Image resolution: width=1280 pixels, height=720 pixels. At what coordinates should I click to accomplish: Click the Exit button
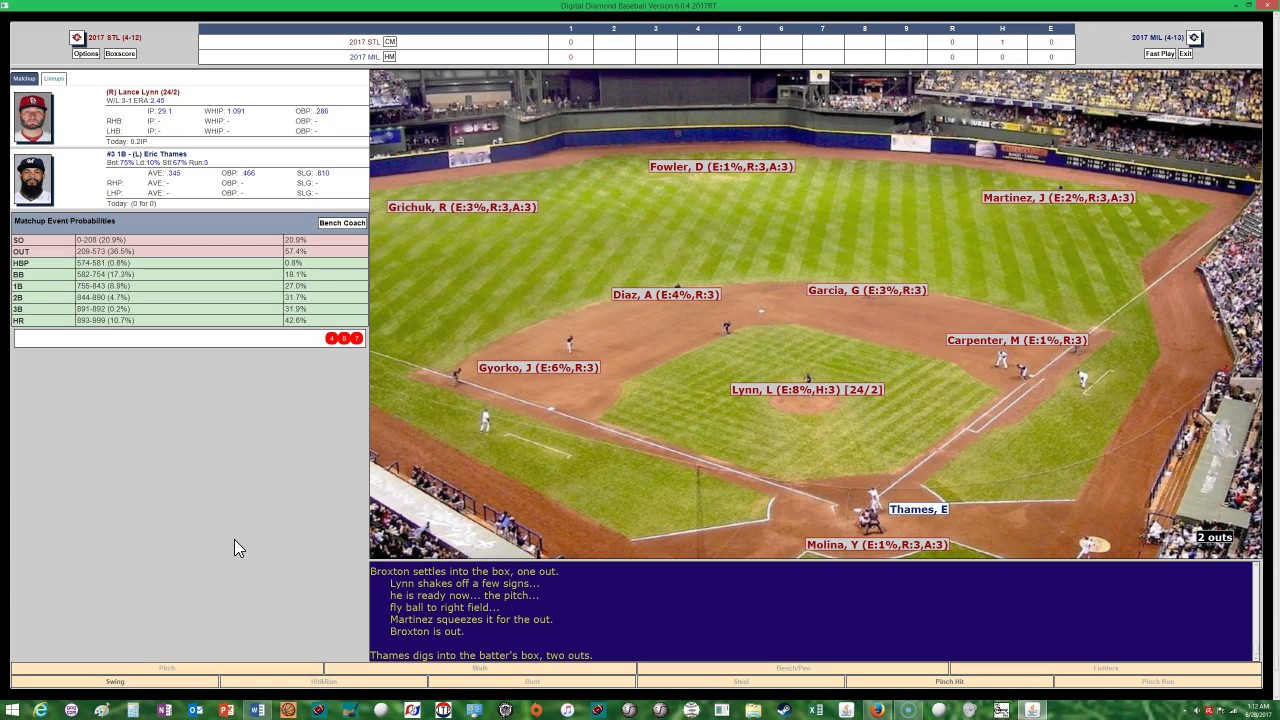tap(1185, 53)
